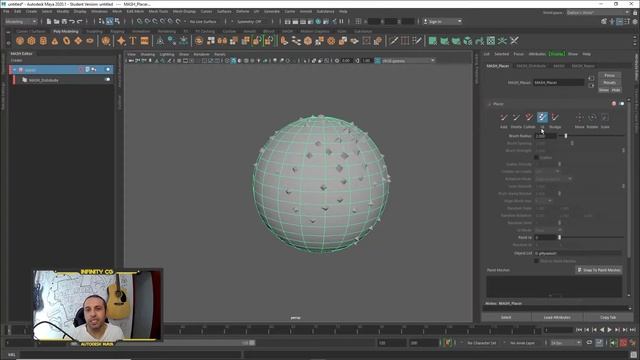Click the polygon Type tool shelf icon

[133, 41]
